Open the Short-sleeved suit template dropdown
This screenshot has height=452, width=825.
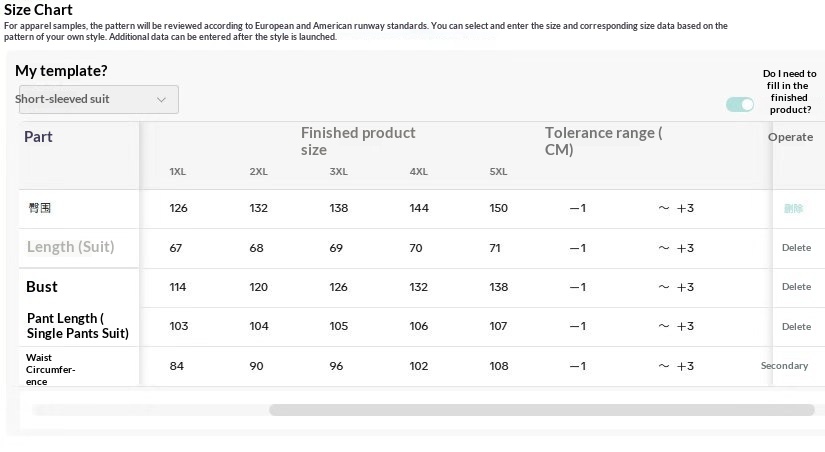tap(99, 99)
